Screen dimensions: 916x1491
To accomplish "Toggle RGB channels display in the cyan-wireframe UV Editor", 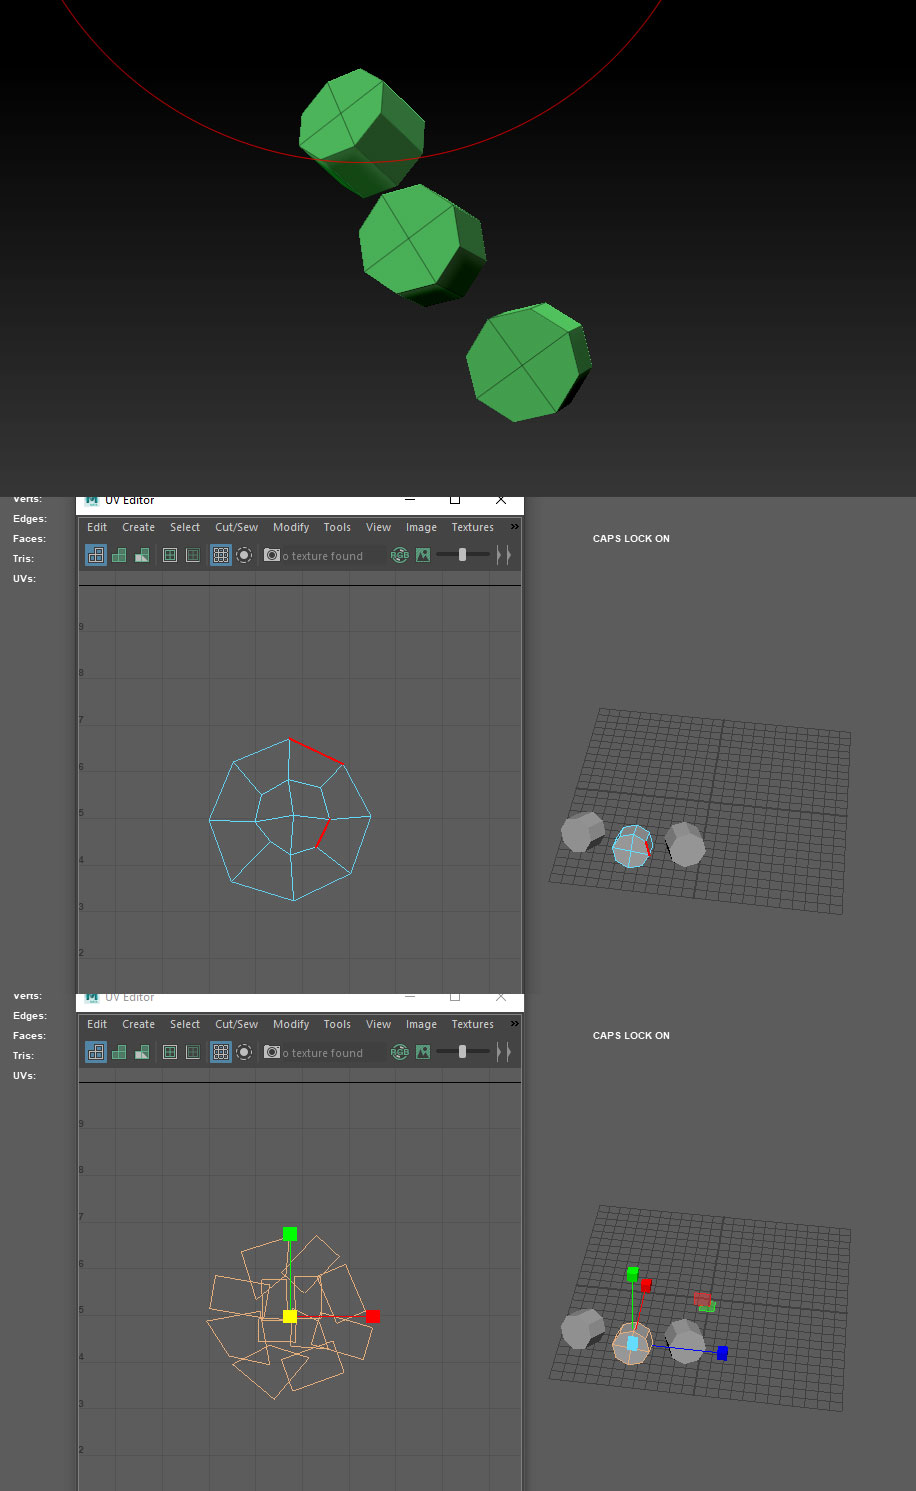I will pos(400,555).
